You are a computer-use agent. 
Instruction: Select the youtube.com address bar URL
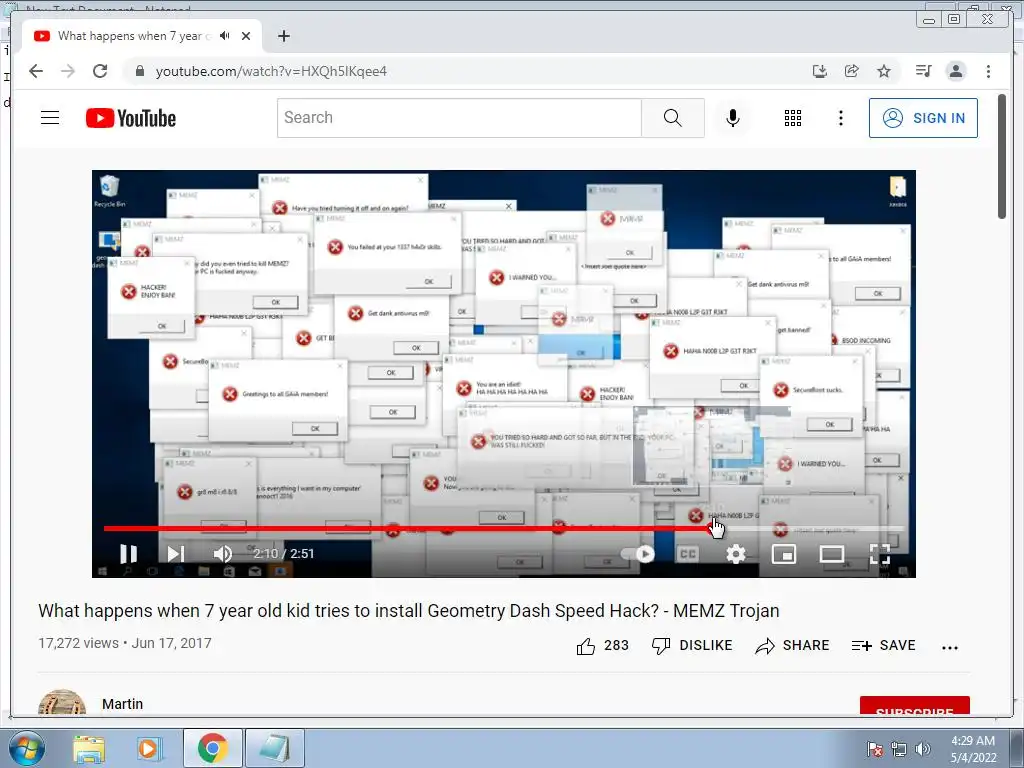[x=271, y=71]
